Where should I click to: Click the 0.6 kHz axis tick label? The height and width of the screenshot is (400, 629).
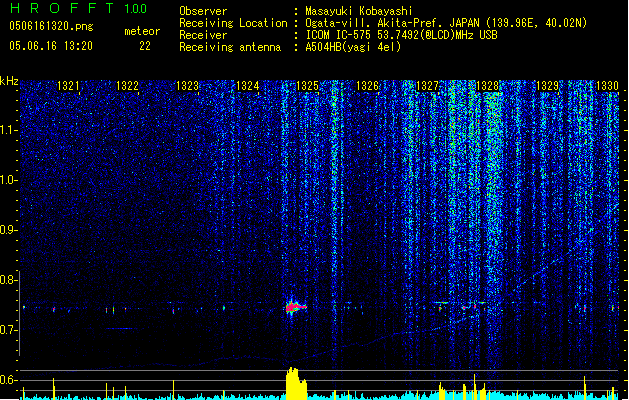pyautogui.click(x=8, y=380)
